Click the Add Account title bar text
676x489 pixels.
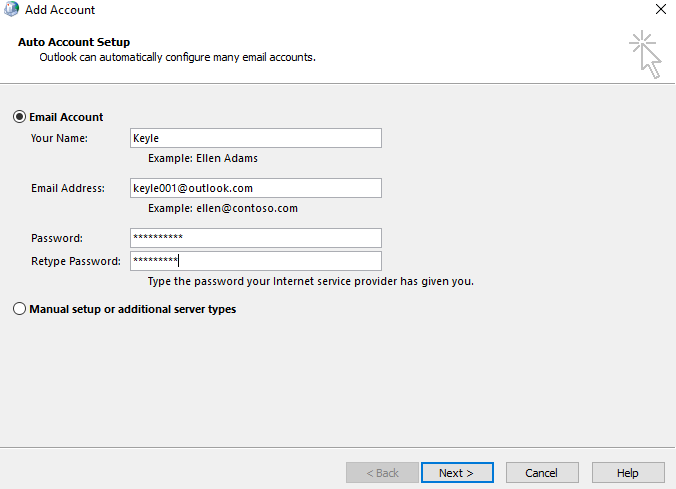pos(60,10)
